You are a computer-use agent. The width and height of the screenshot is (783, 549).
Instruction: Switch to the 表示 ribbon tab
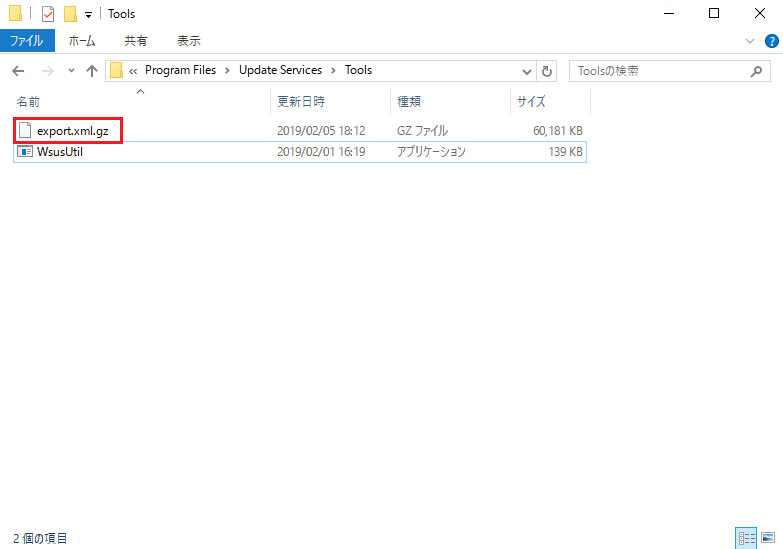188,41
